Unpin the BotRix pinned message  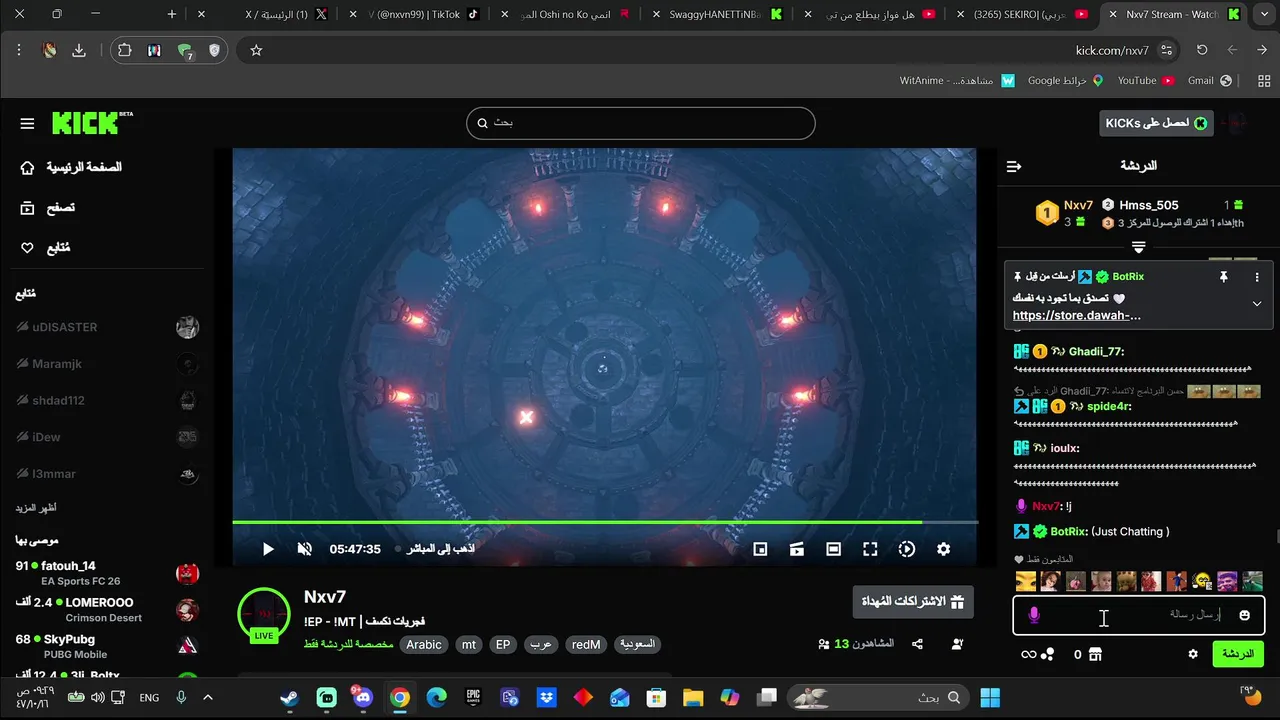click(1223, 277)
